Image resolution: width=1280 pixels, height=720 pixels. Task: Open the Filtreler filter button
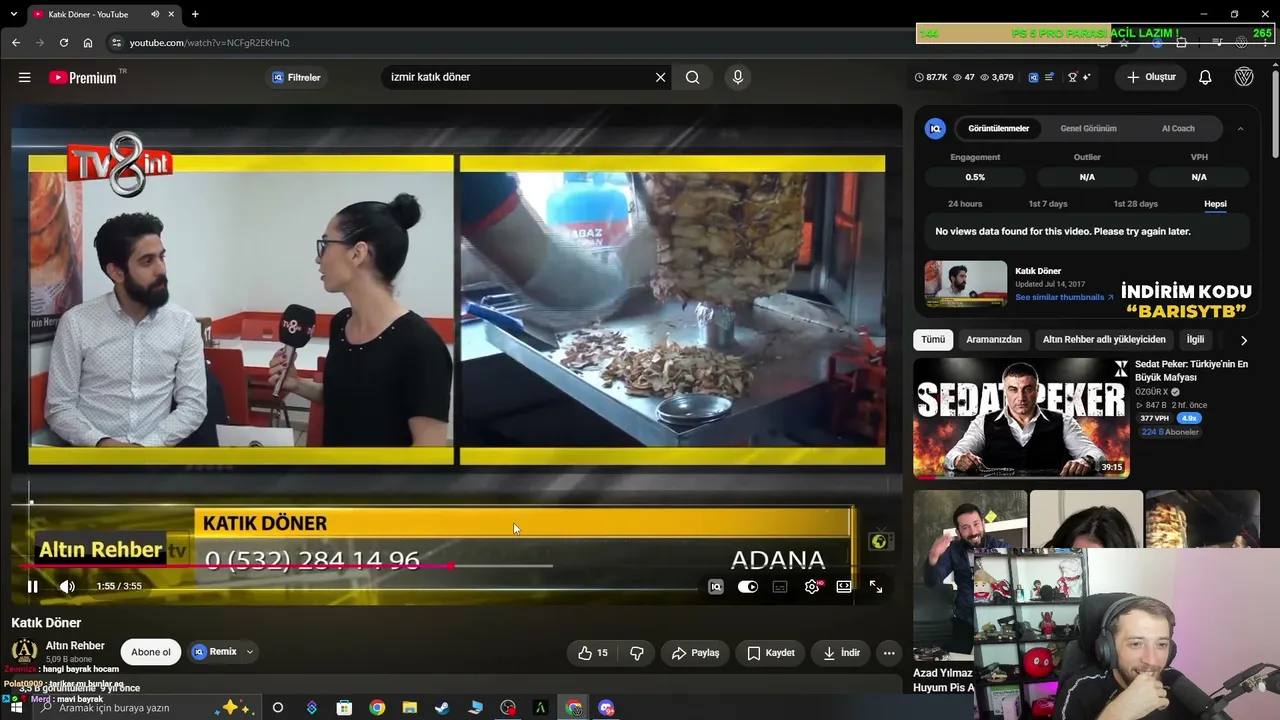297,77
